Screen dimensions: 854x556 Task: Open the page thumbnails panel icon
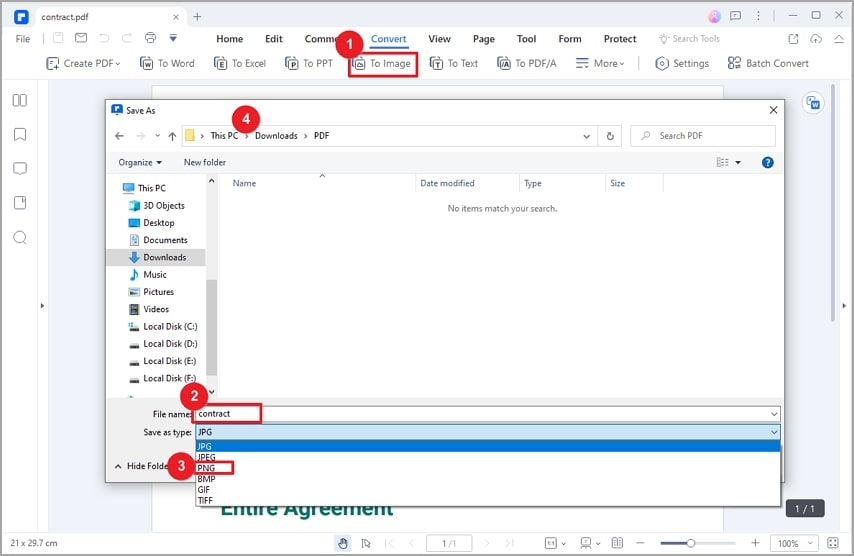pyautogui.click(x=20, y=100)
